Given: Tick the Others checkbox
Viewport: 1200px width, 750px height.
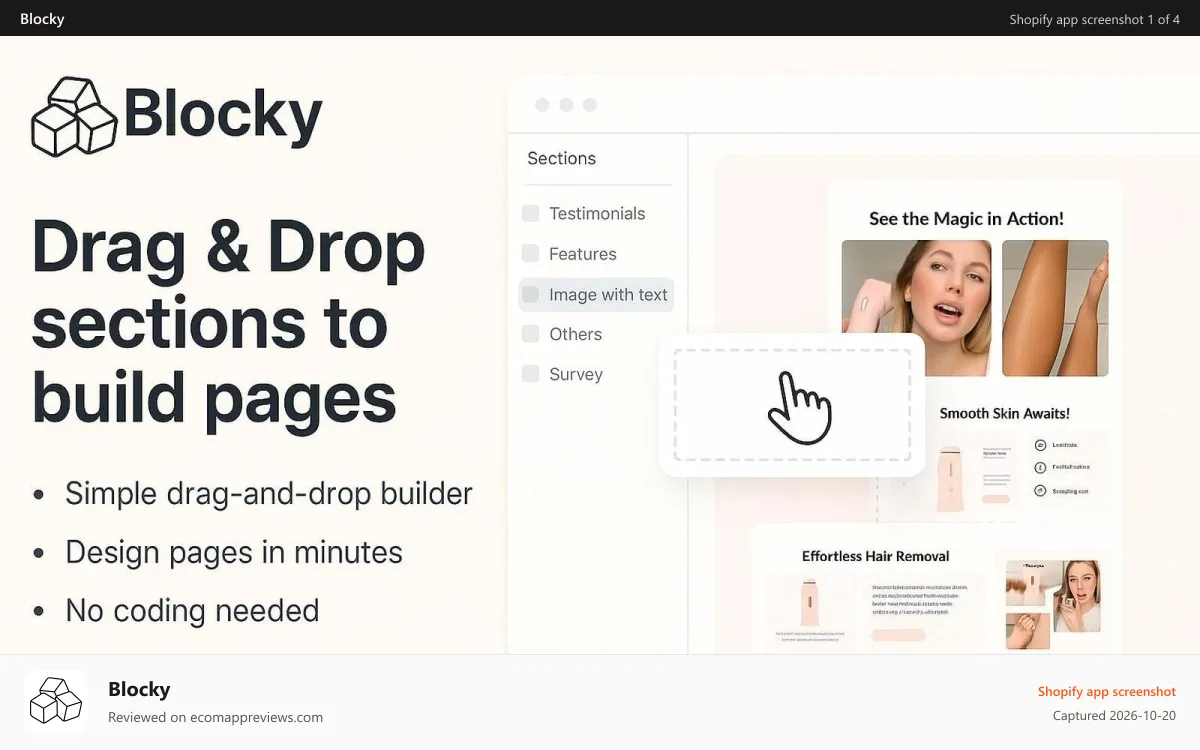Looking at the screenshot, I should (531, 334).
